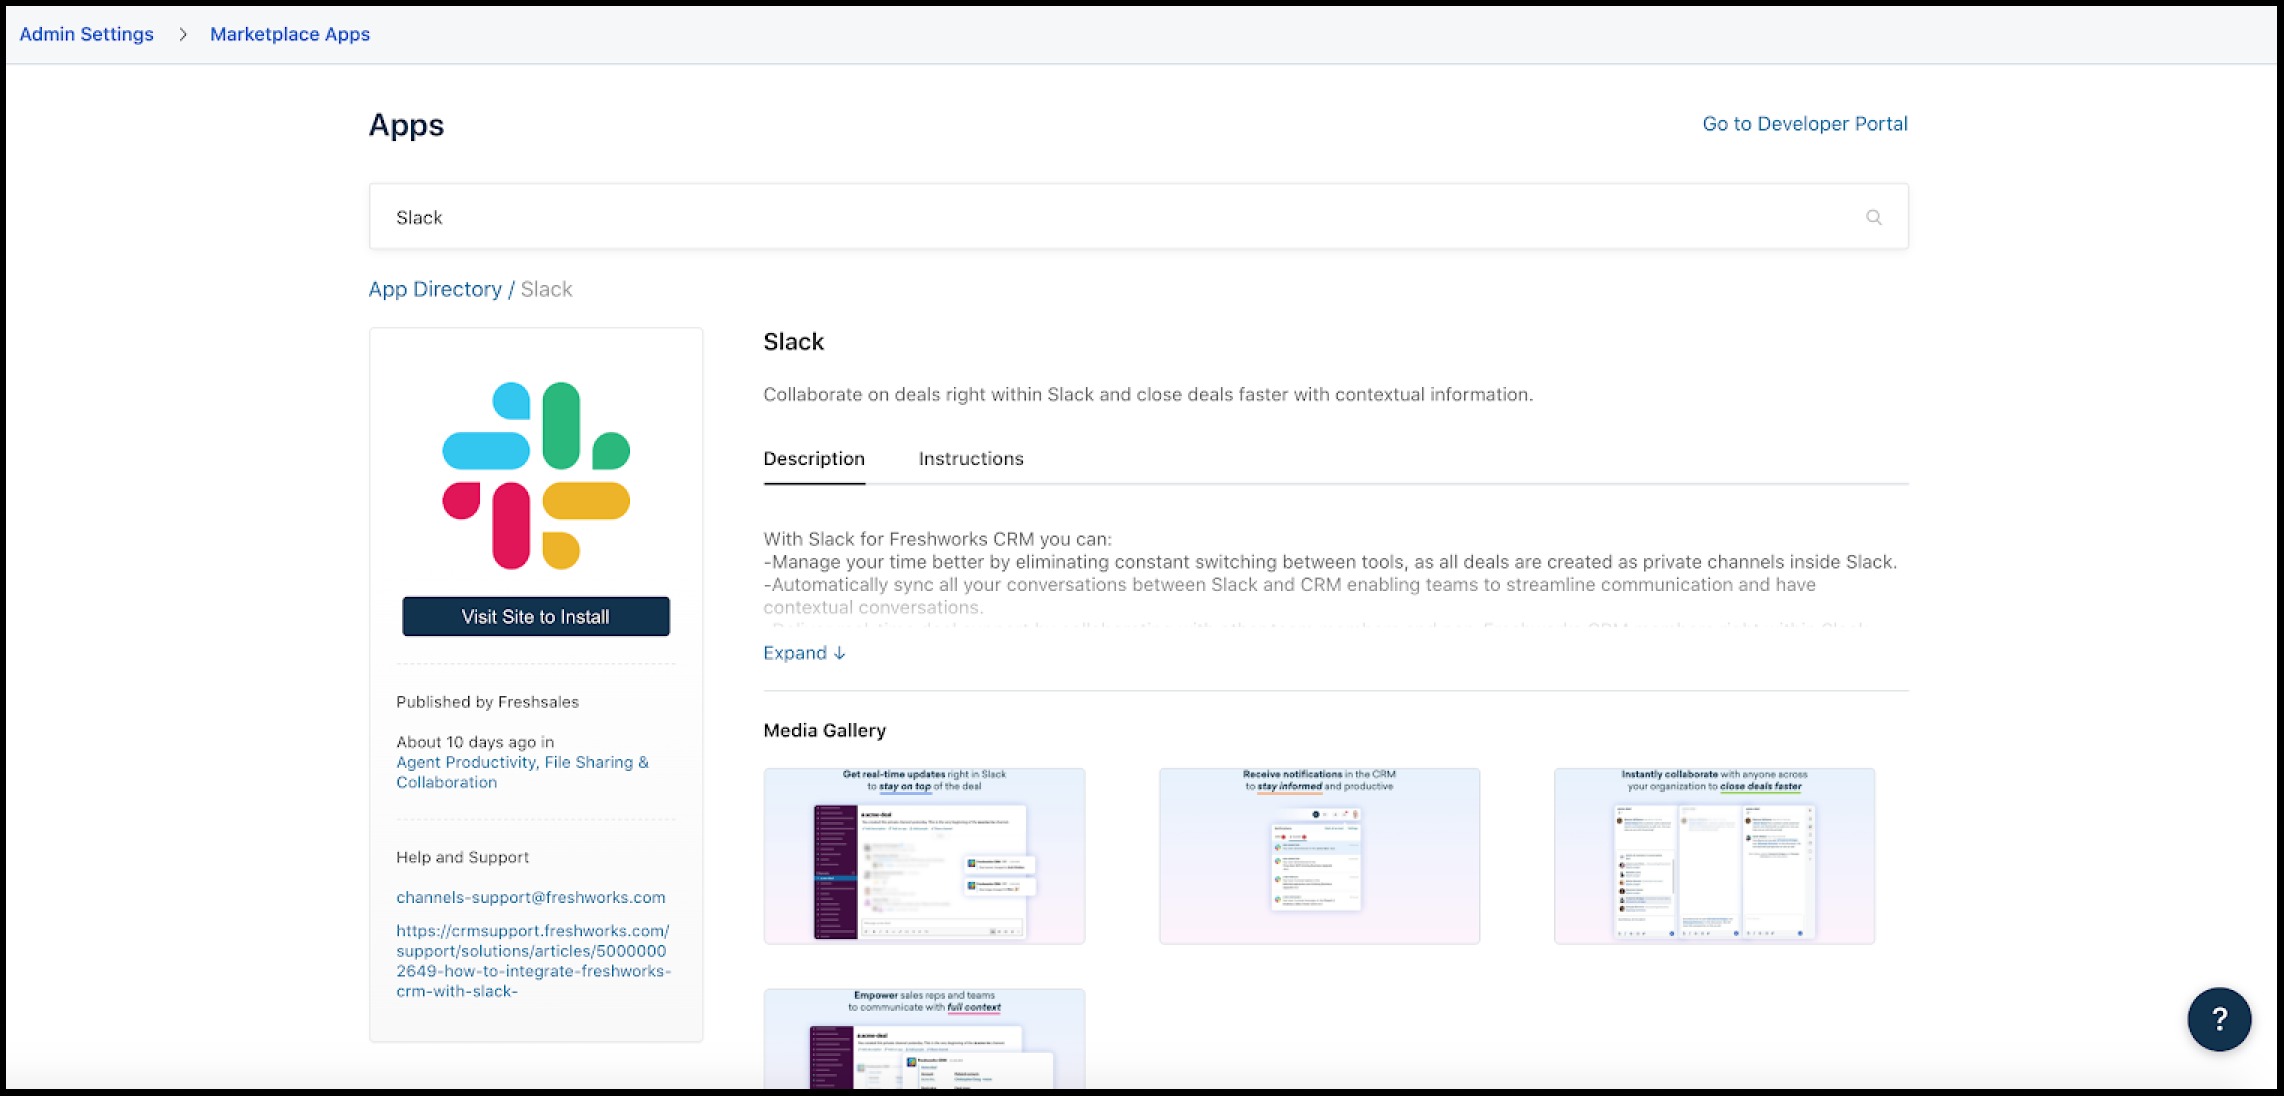Open 'Instantly collaborate' gallery image
2284x1096 pixels.
[1714, 856]
